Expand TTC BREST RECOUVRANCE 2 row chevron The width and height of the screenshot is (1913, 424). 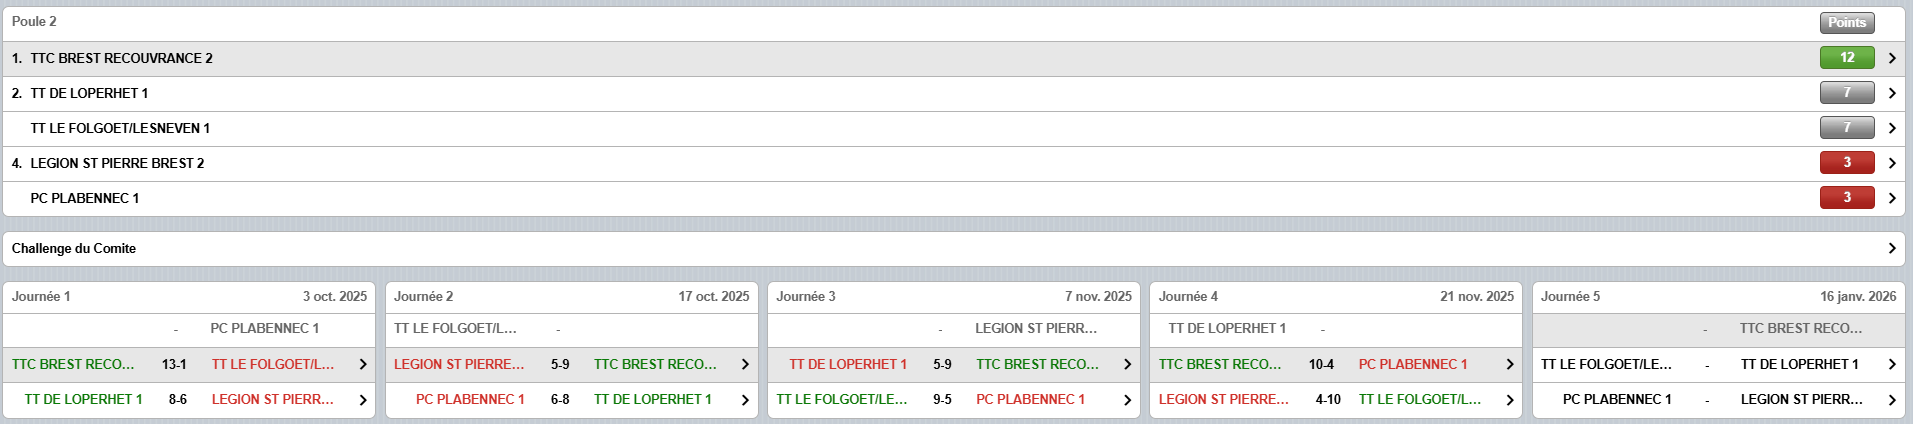1891,58
